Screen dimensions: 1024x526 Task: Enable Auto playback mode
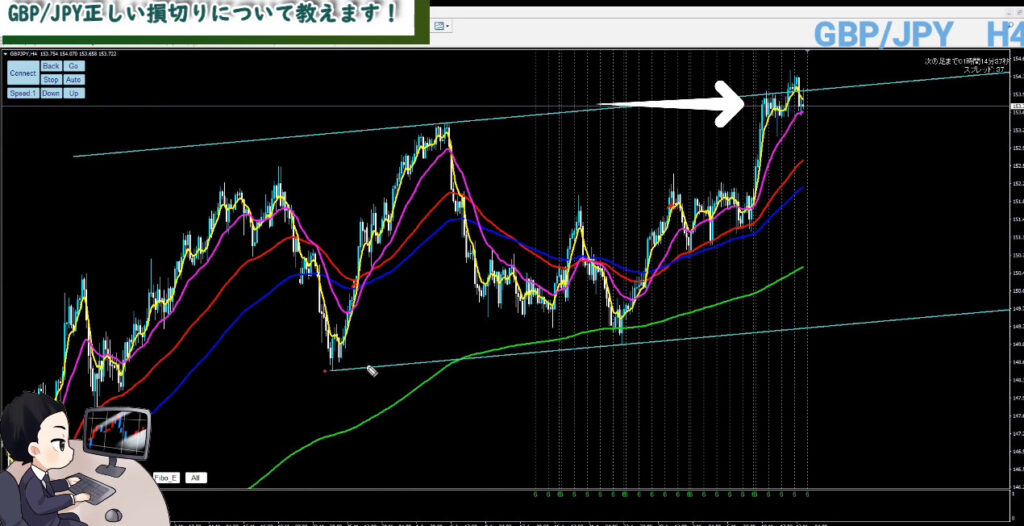74,80
